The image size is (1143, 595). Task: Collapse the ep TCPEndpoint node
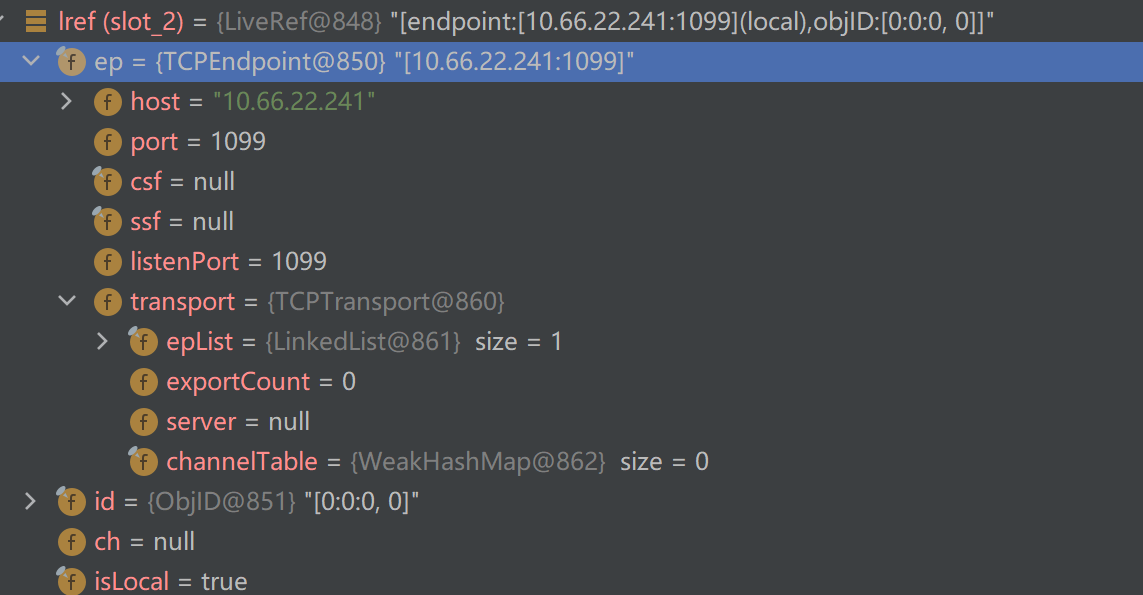coord(31,62)
